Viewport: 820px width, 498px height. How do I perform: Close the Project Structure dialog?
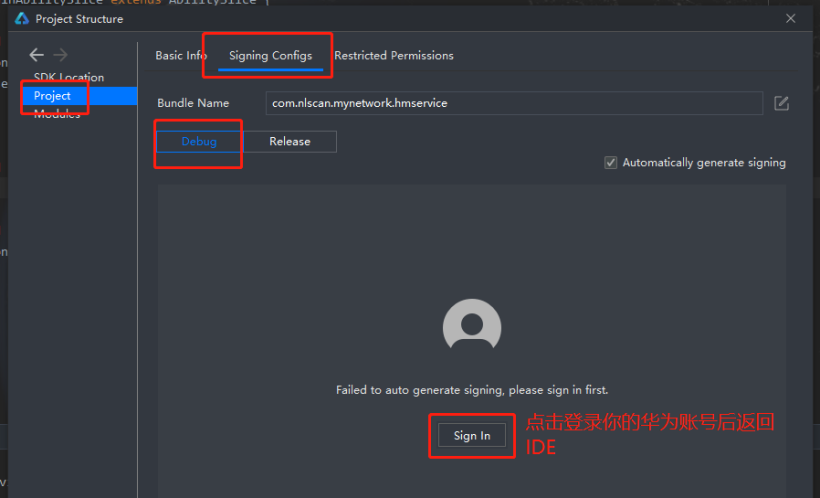click(790, 18)
